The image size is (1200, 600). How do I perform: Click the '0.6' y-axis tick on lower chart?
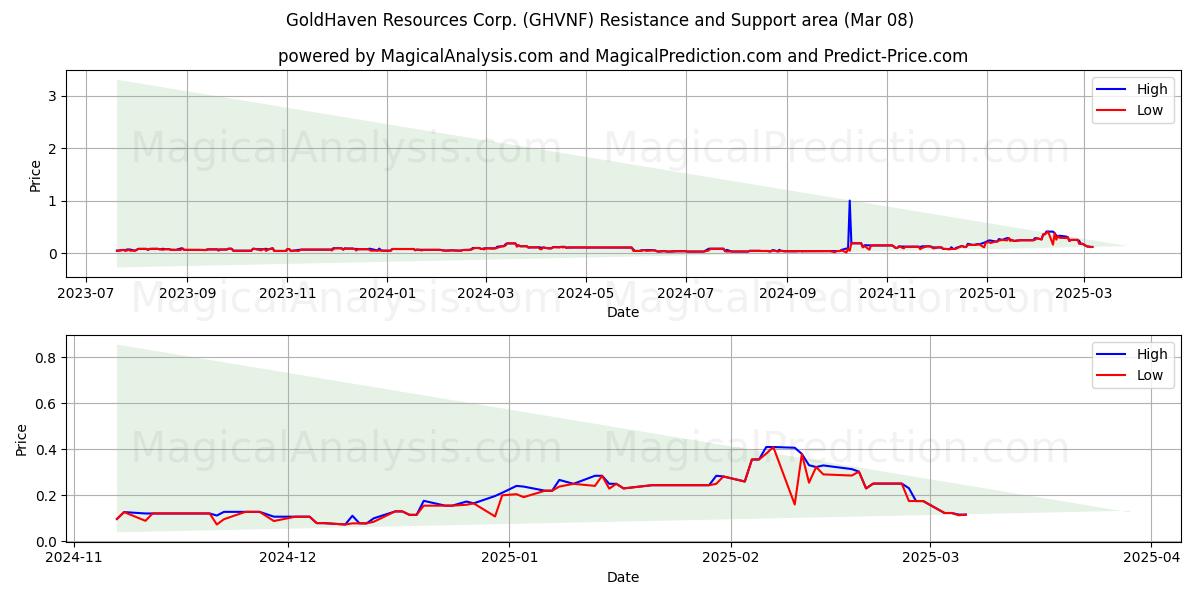(45, 403)
